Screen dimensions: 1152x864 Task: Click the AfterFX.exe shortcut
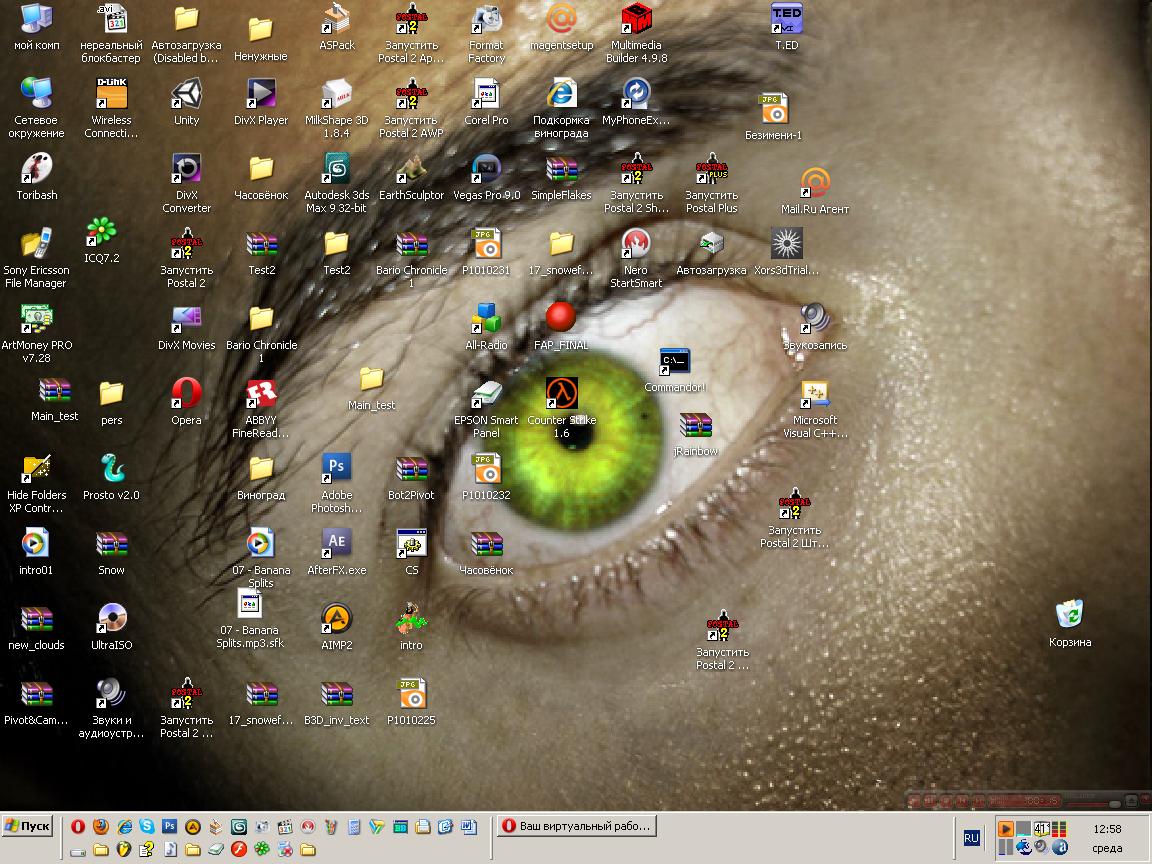(336, 546)
